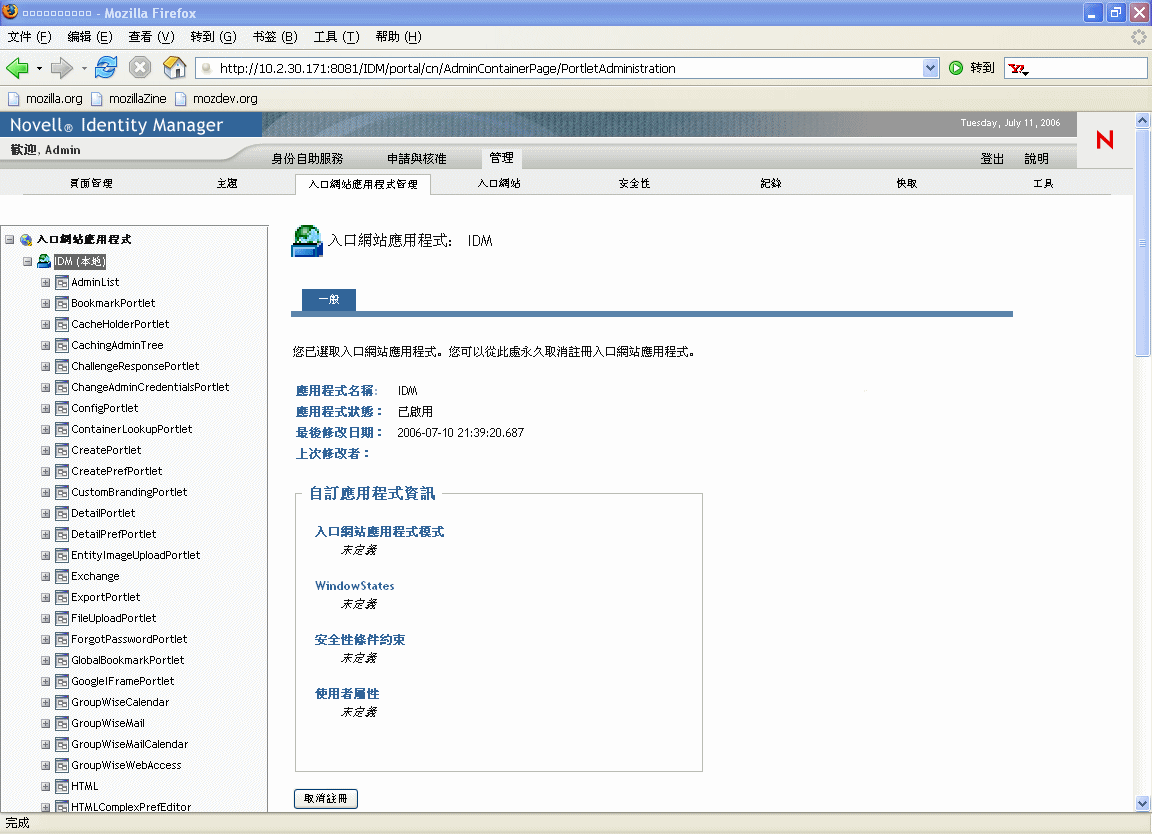Click the ConfigPortlet icon
Screen dimensions: 1152x834
point(62,409)
